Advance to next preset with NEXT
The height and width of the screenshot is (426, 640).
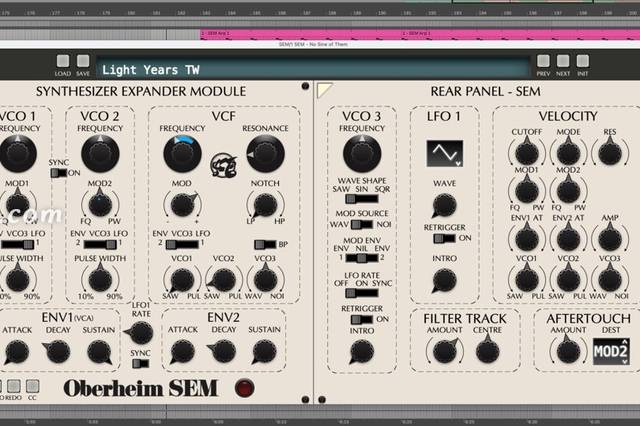pyautogui.click(x=563, y=61)
